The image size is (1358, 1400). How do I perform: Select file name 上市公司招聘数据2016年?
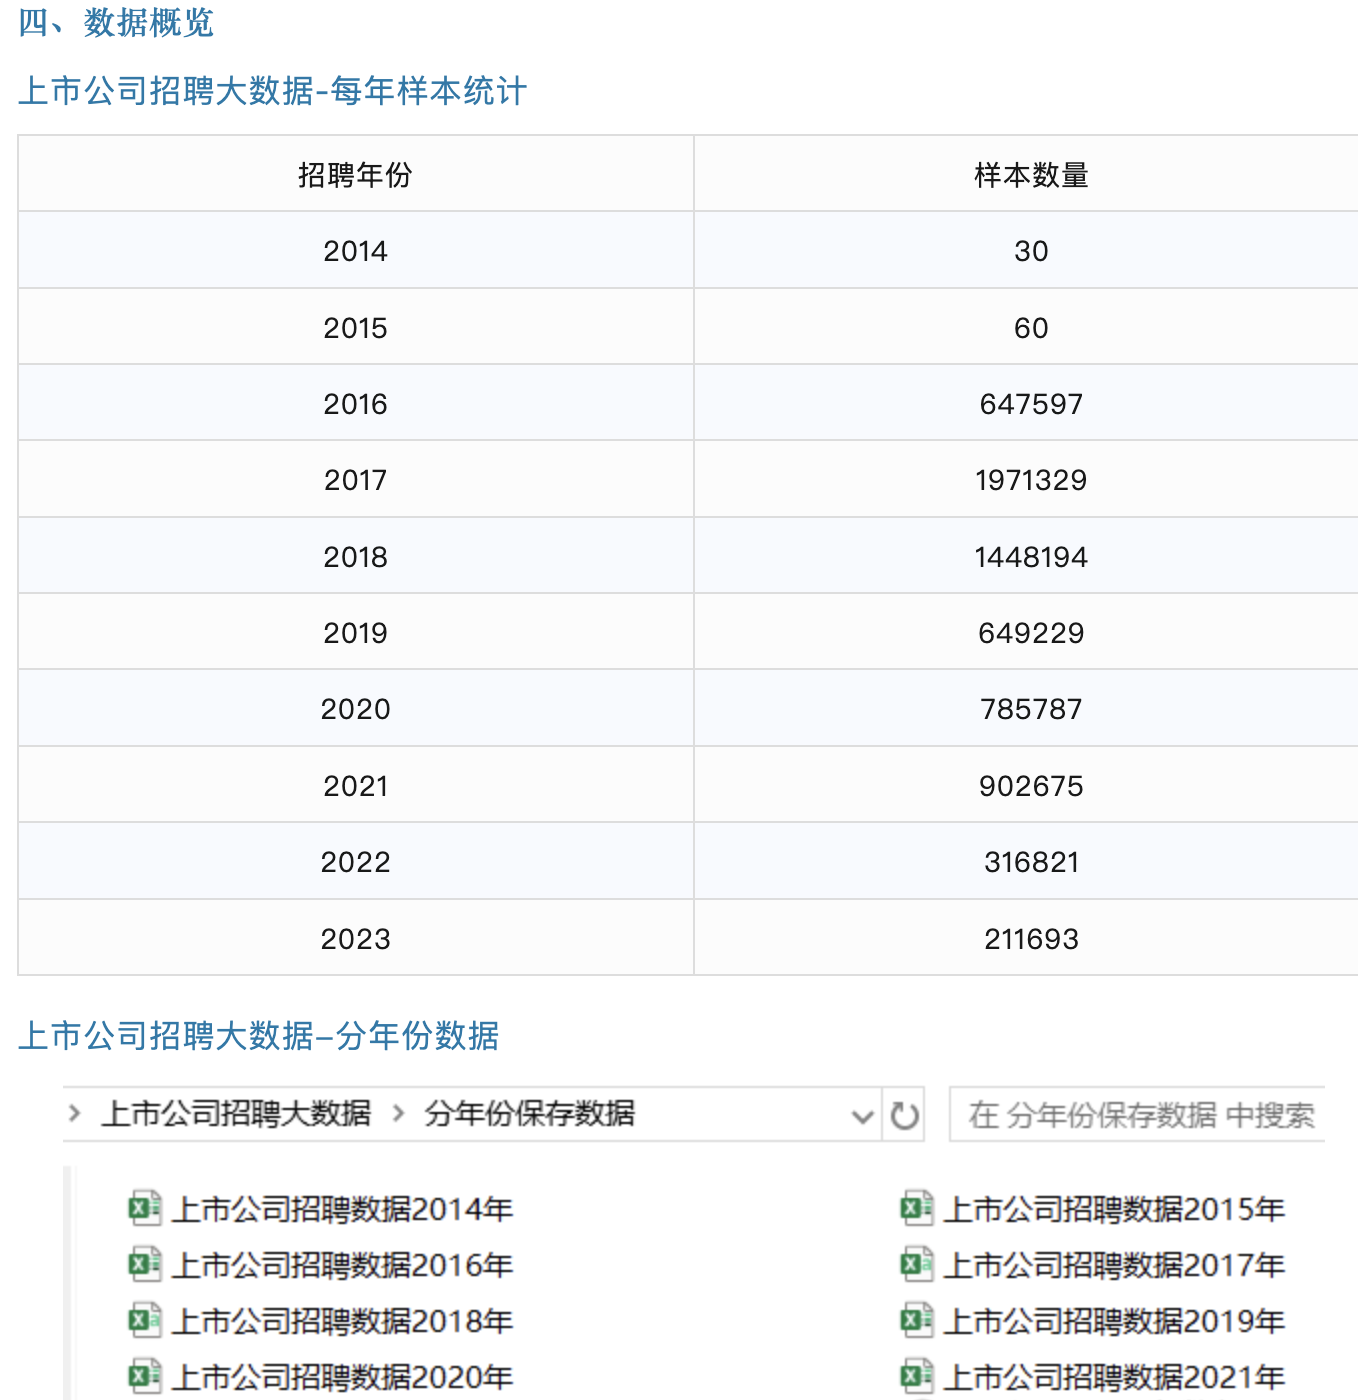pos(342,1265)
